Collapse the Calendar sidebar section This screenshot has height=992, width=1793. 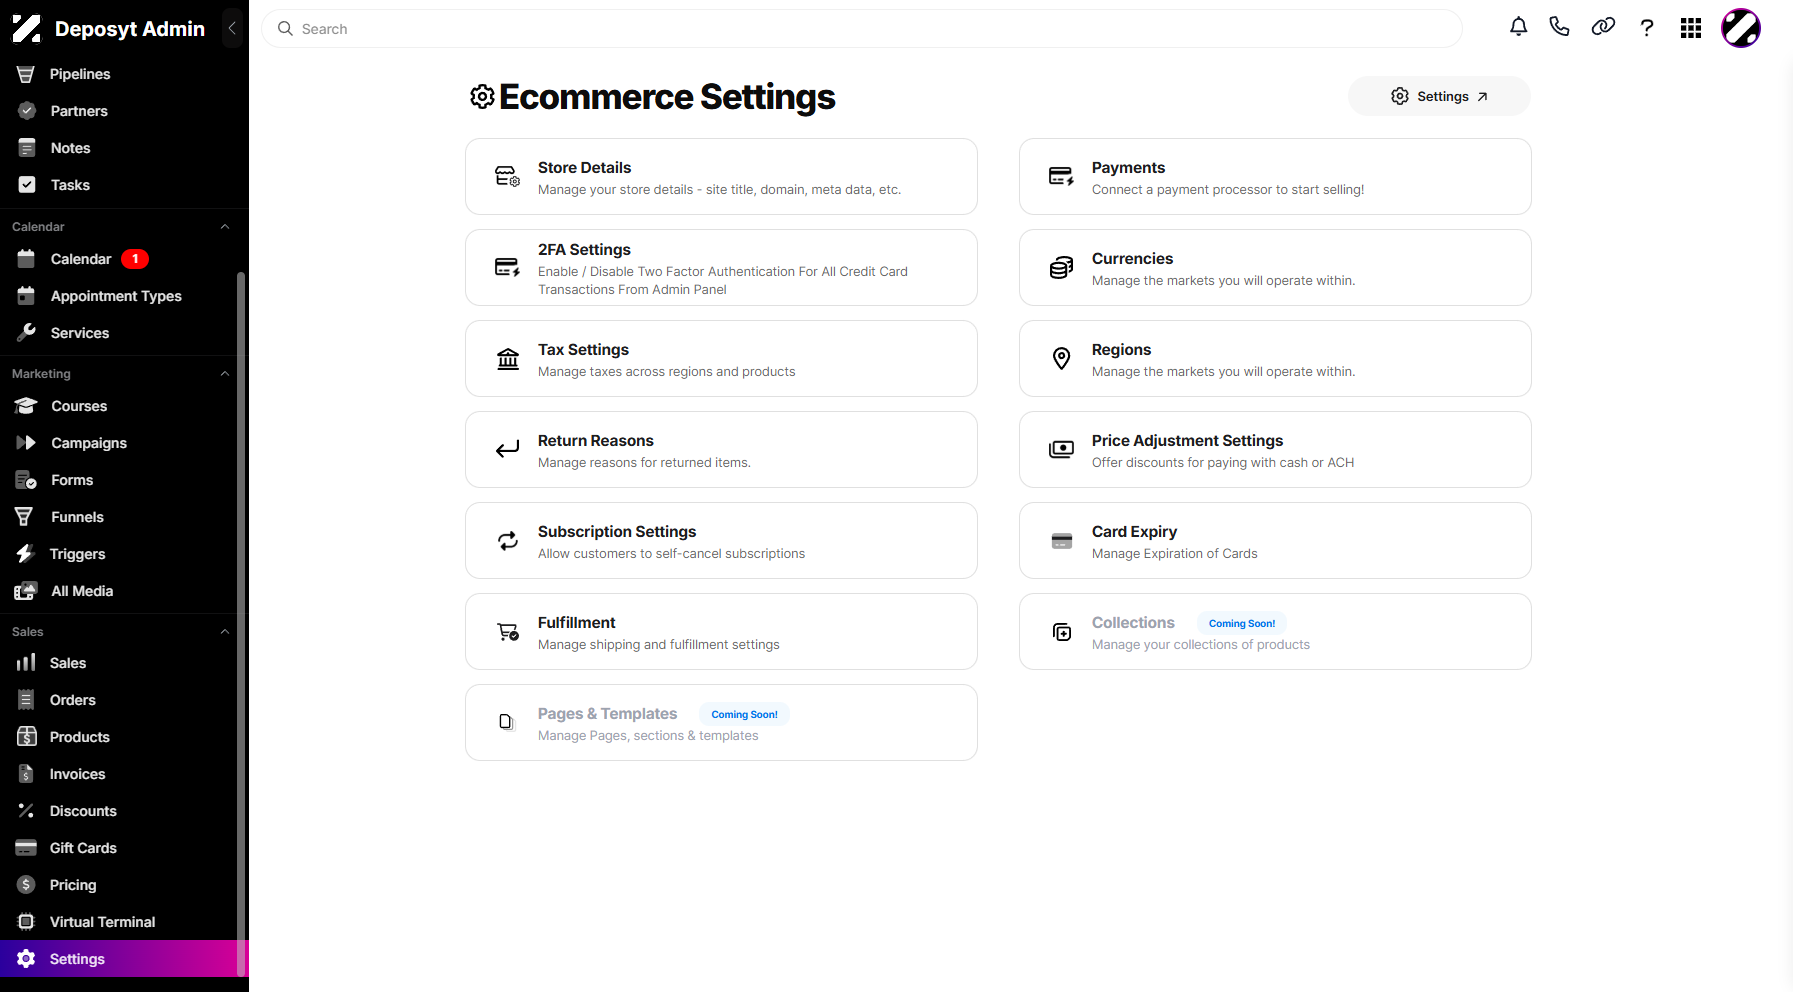coord(225,227)
